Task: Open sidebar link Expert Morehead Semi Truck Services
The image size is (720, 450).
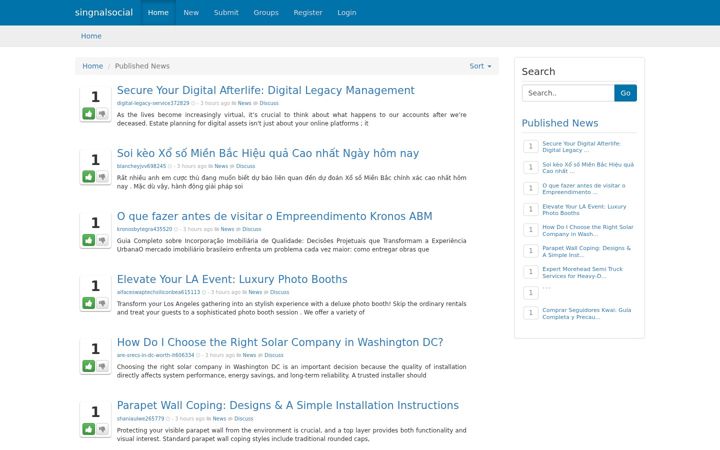Action: coord(582,272)
